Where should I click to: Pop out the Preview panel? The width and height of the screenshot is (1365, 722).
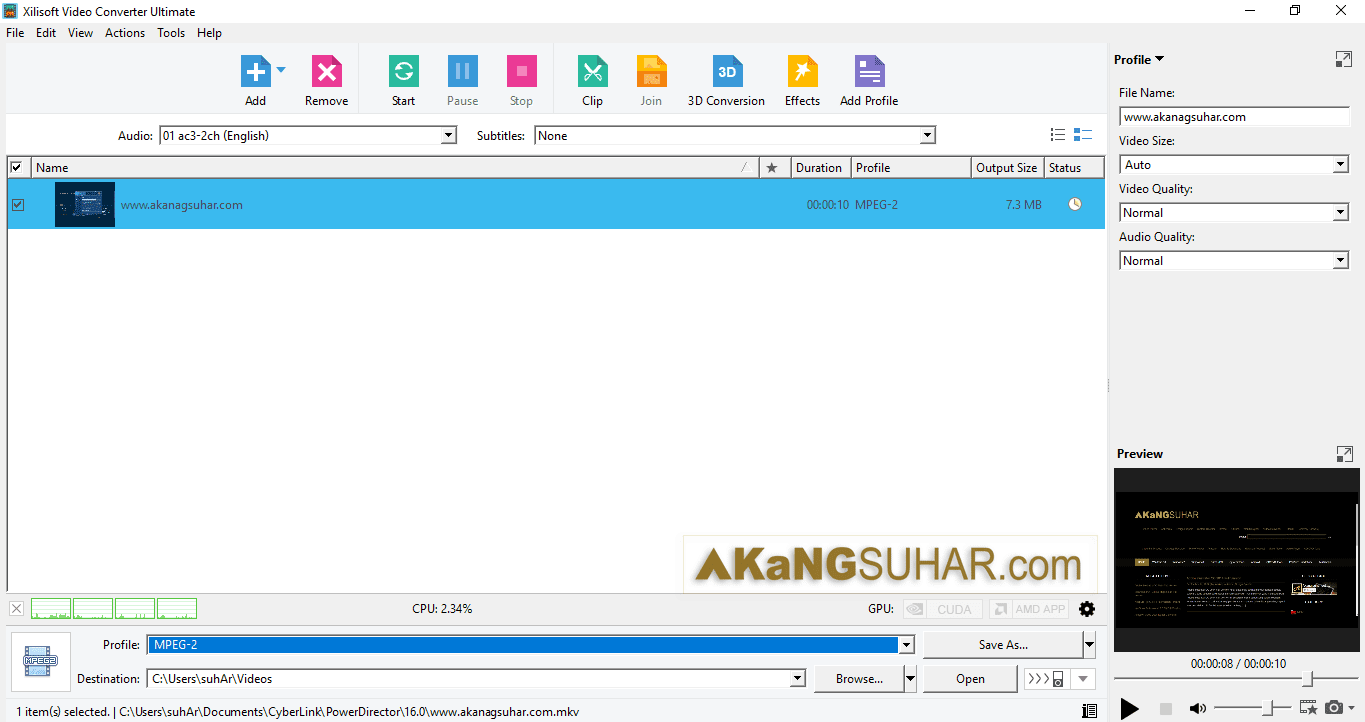pos(1344,454)
